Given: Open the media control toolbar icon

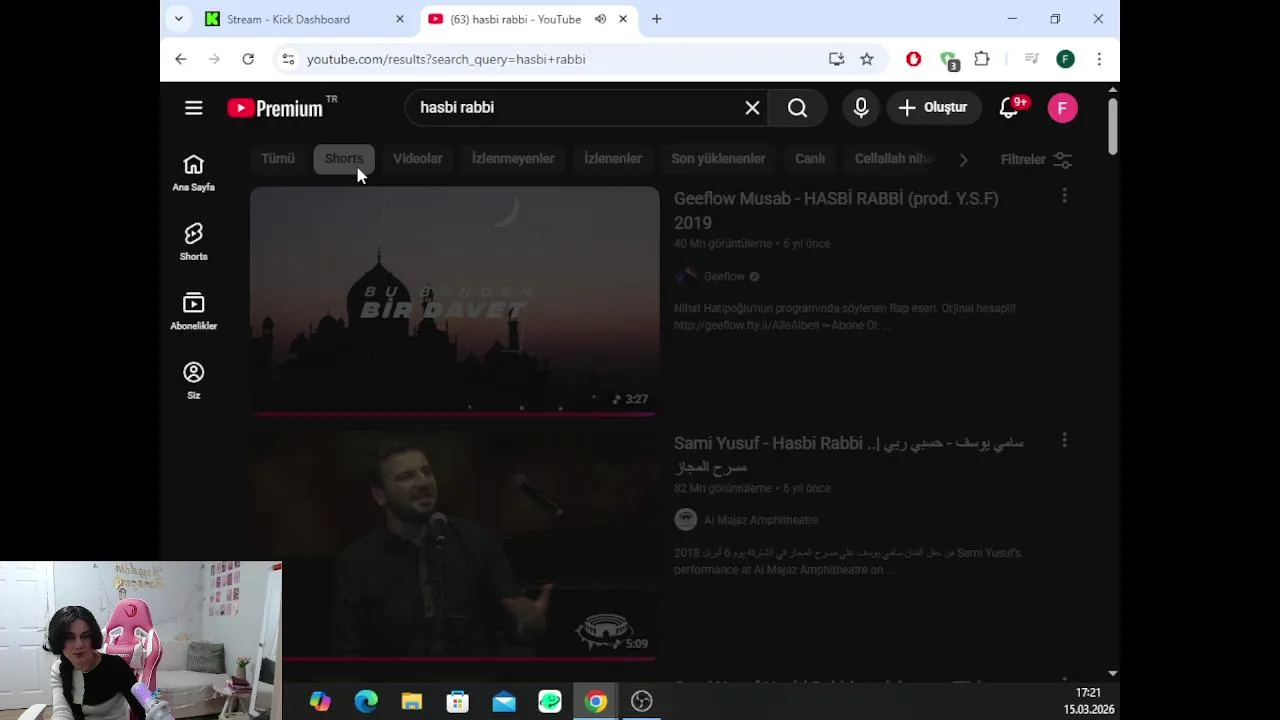Looking at the screenshot, I should [1032, 59].
